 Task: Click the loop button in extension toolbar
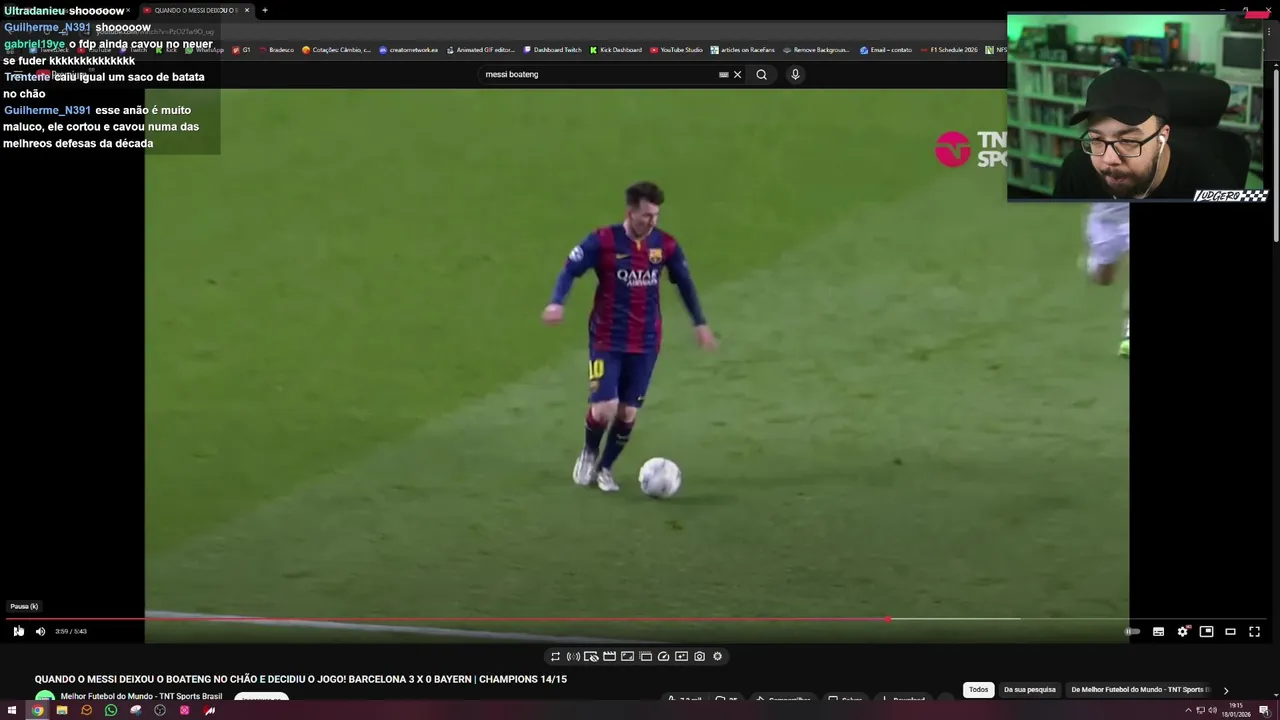pyautogui.click(x=555, y=656)
